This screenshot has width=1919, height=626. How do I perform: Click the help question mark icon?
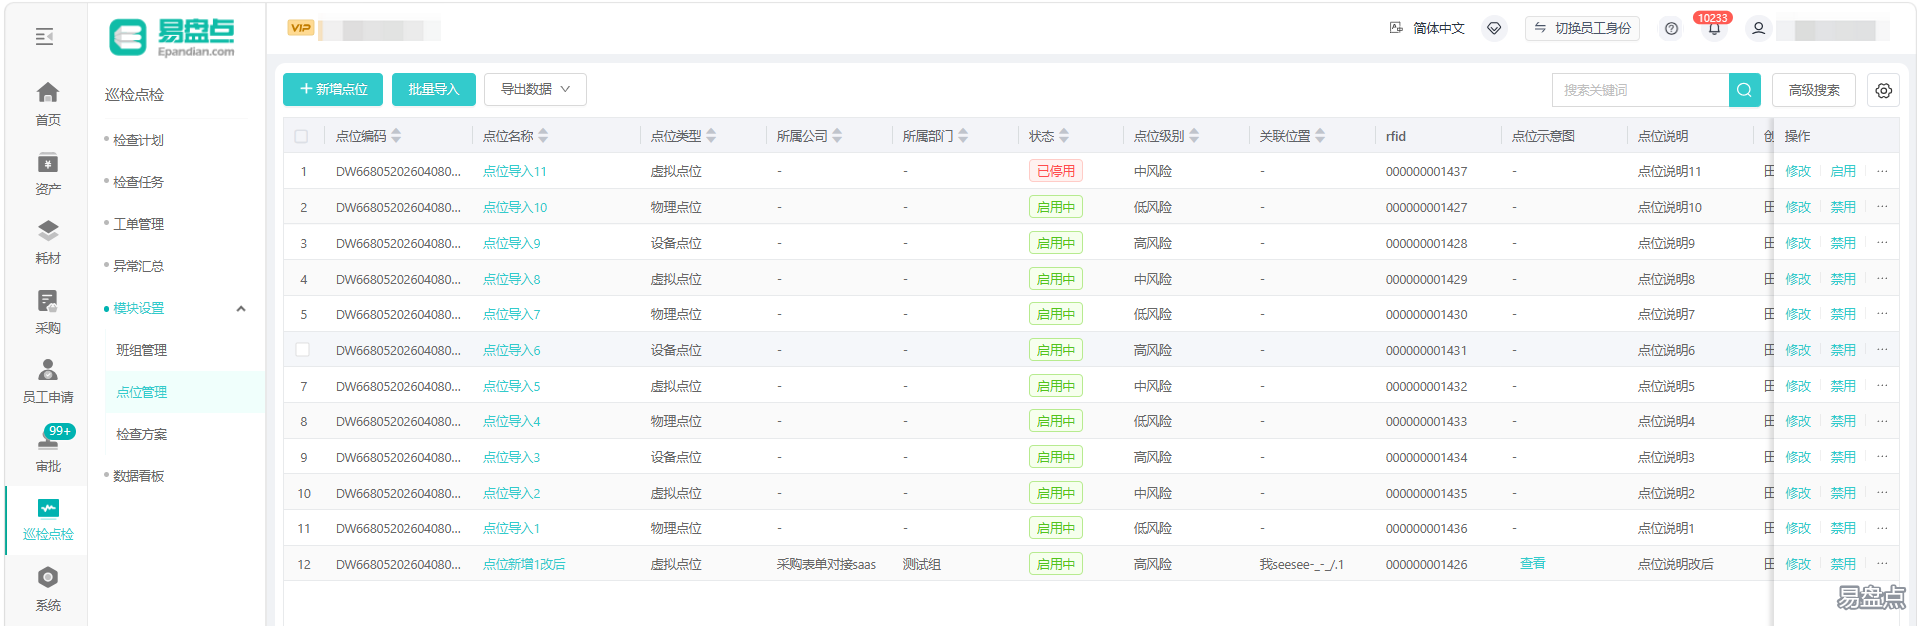coord(1671,29)
